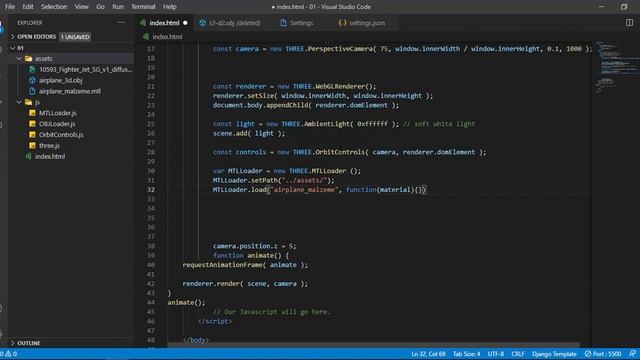Screen dimensions: 640x360
Task: Change Tab Size: 4 indentation setting
Action: pyautogui.click(x=467, y=354)
